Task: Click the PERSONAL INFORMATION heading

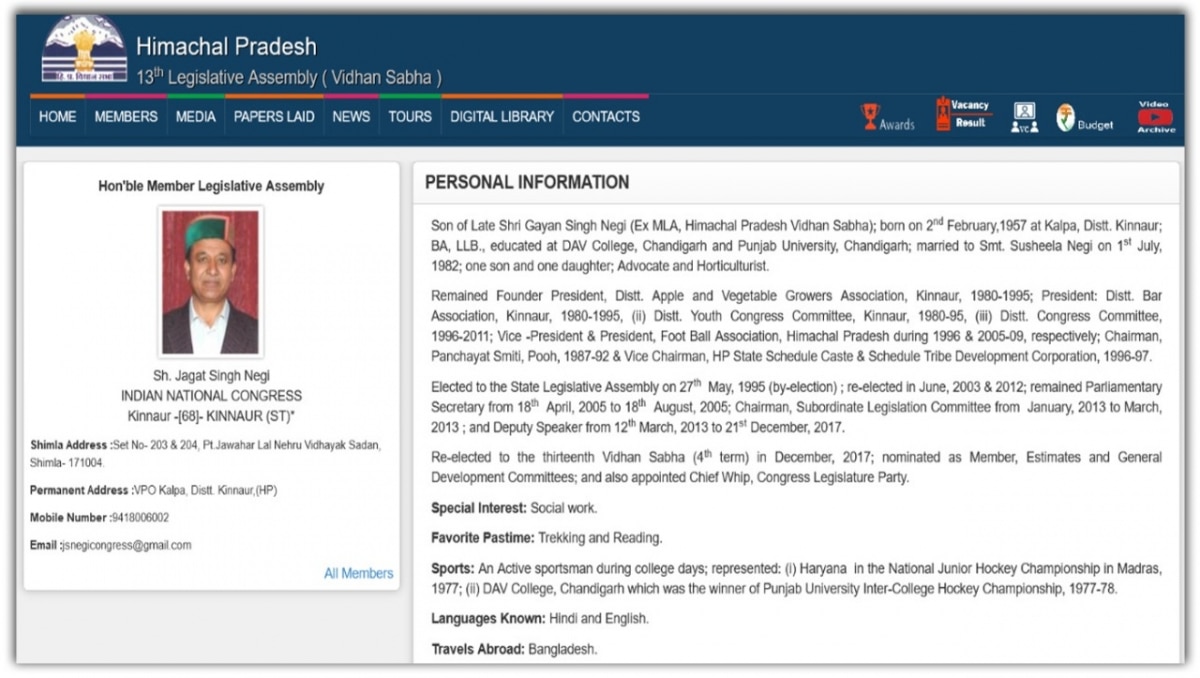Action: click(527, 183)
